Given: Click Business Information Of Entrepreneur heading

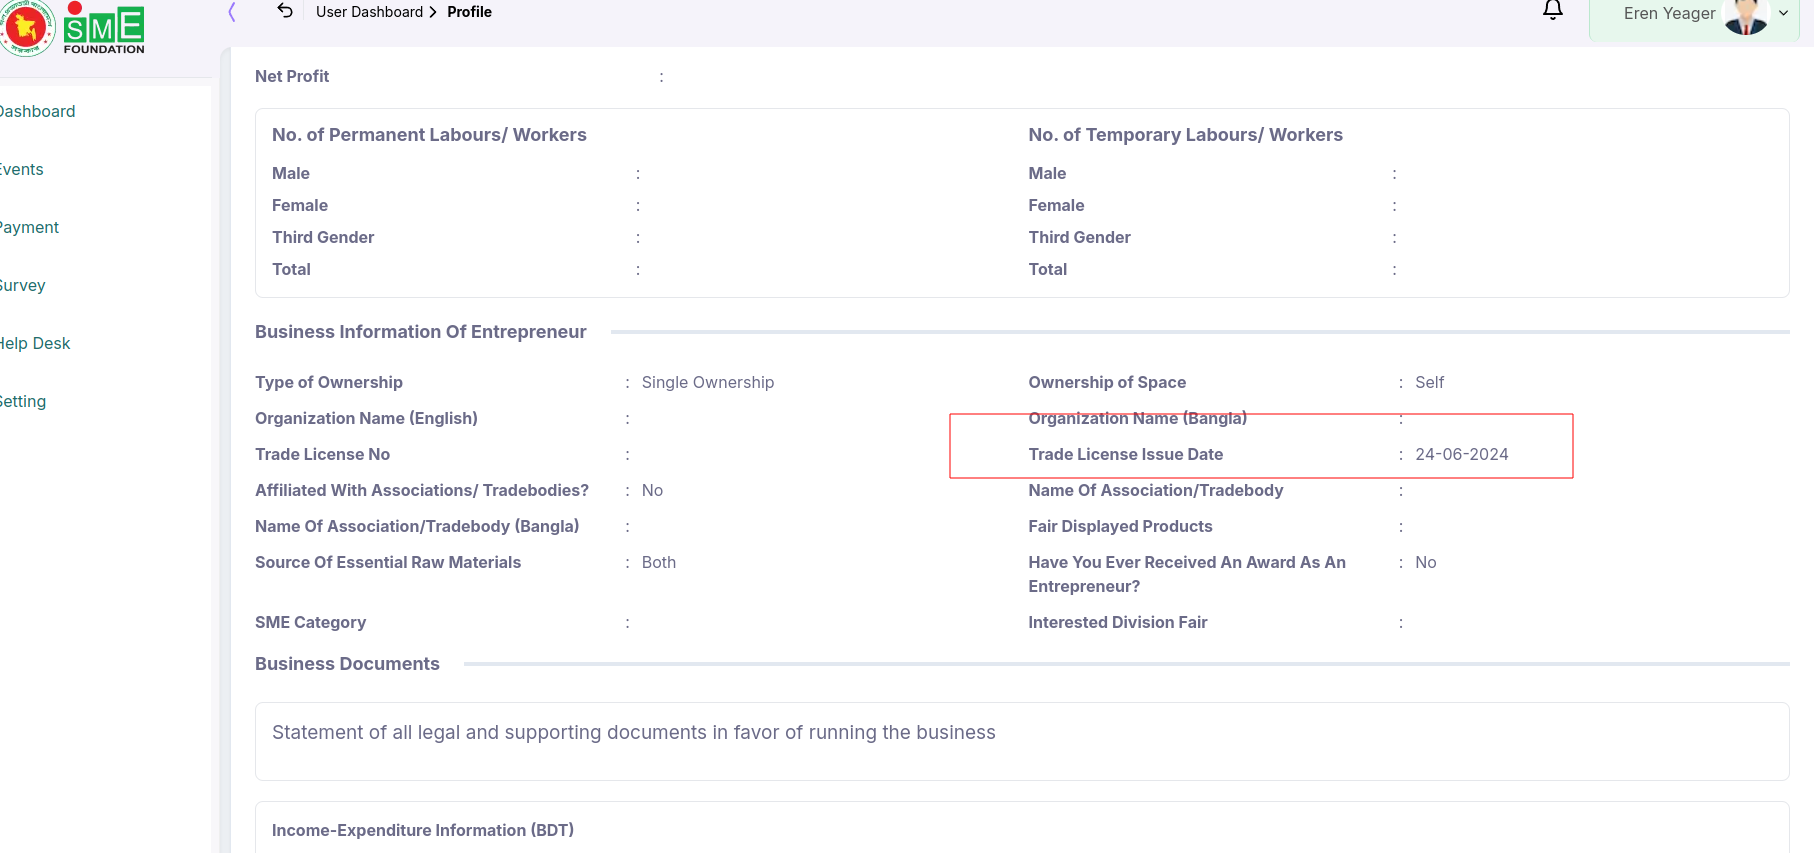Looking at the screenshot, I should 420,332.
